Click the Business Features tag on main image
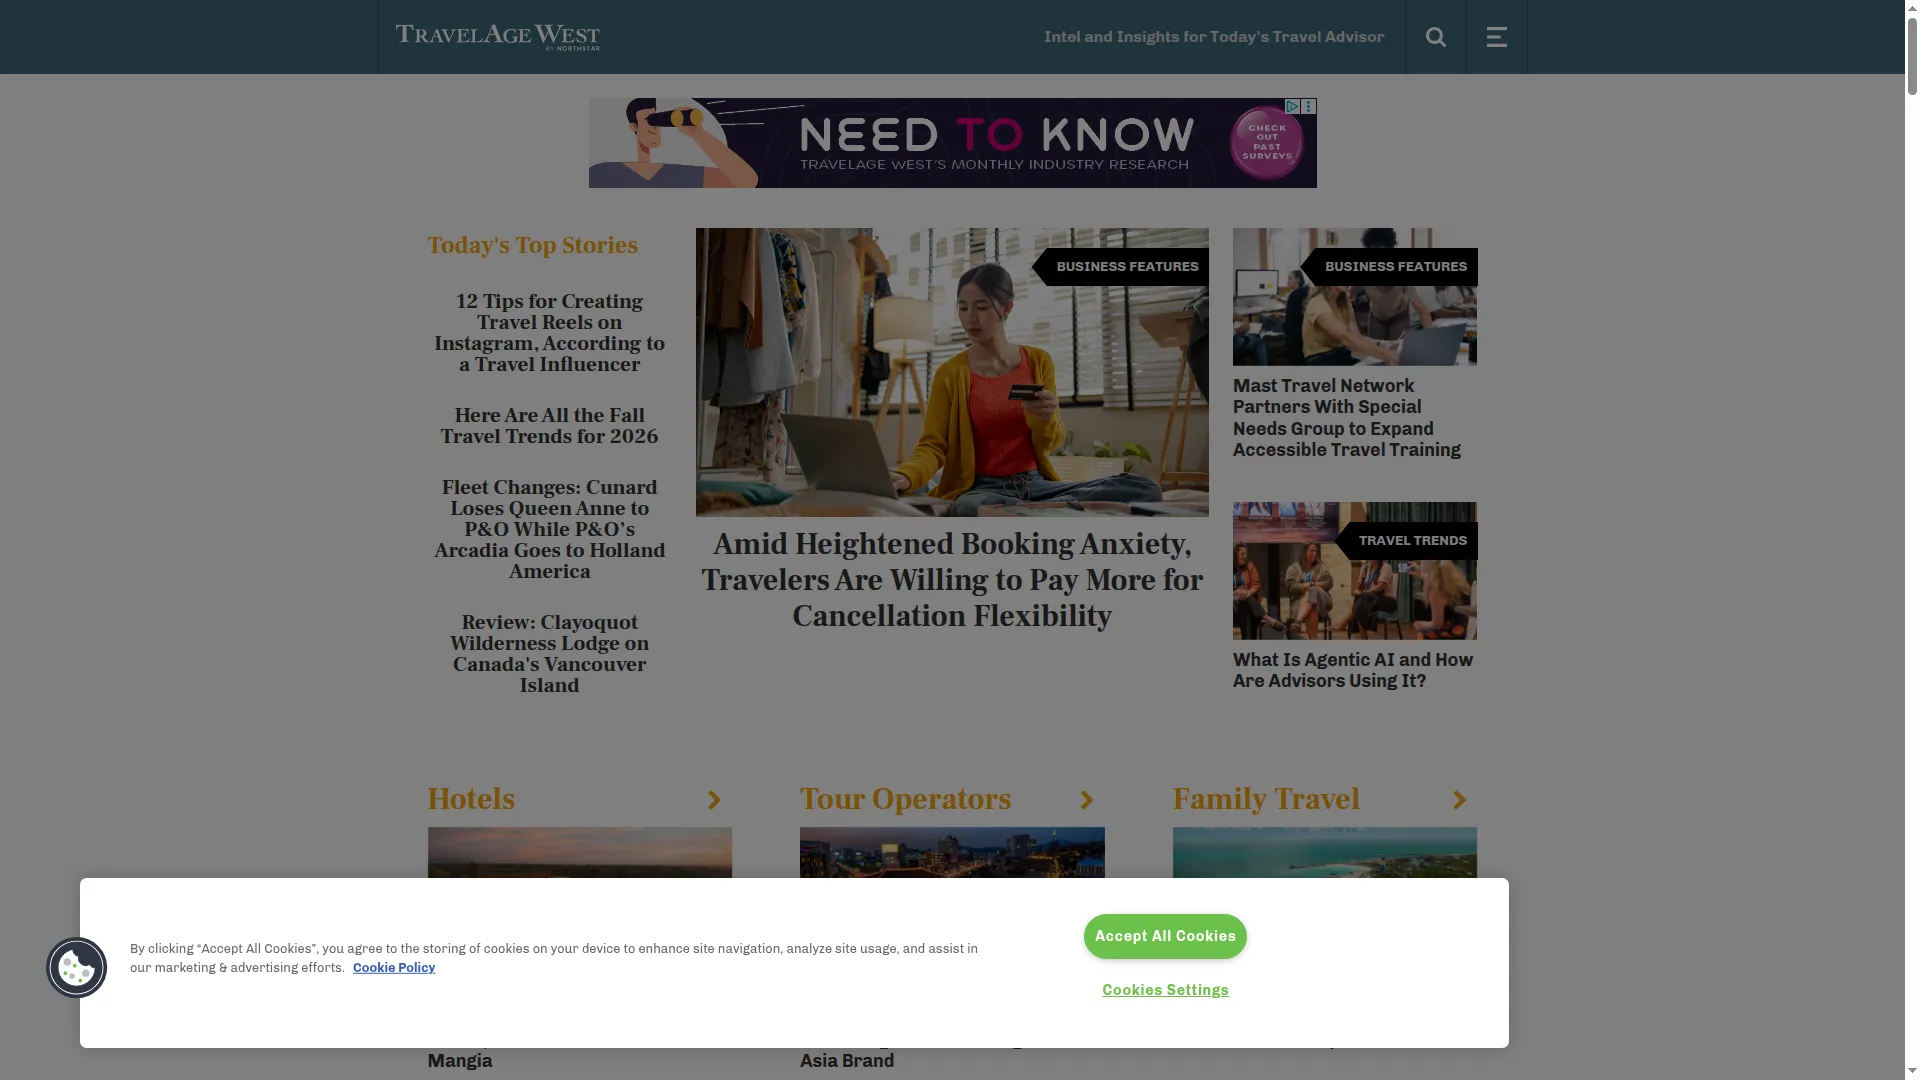The image size is (1920, 1080). (x=1121, y=267)
